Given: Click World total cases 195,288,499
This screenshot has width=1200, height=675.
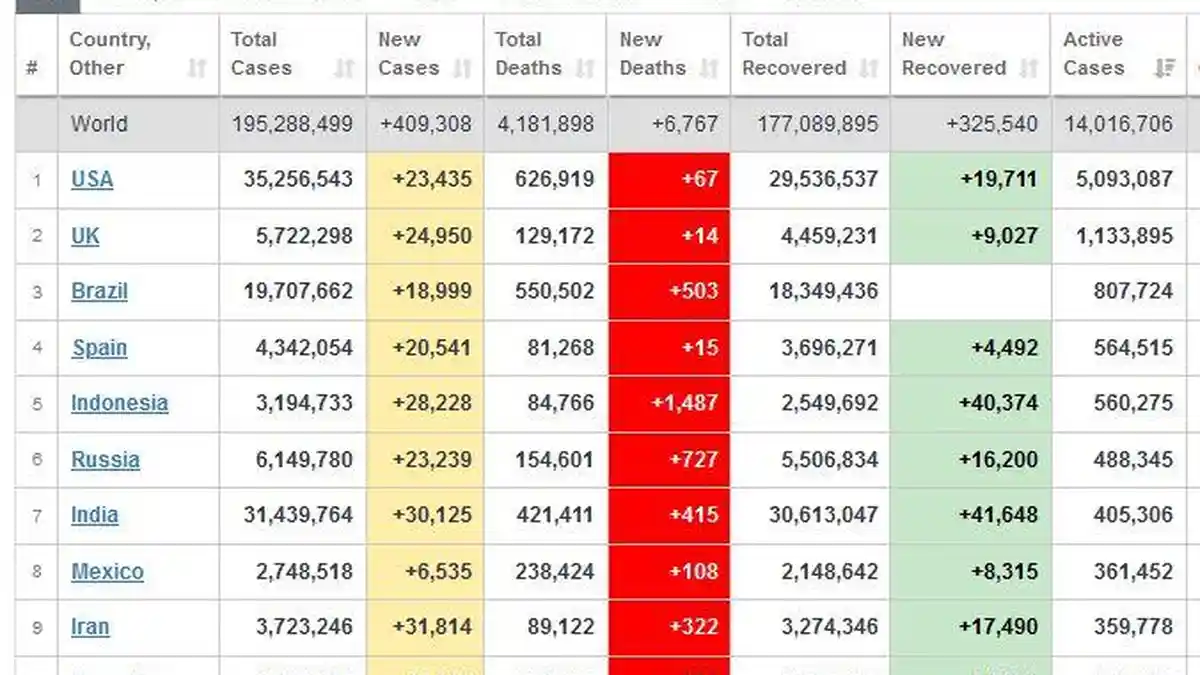Looking at the screenshot, I should tap(292, 124).
